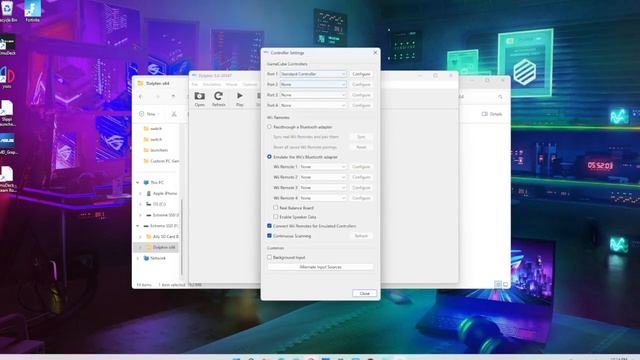Click Configure for GameCube Port 1
This screenshot has height=360, width=640.
[361, 74]
